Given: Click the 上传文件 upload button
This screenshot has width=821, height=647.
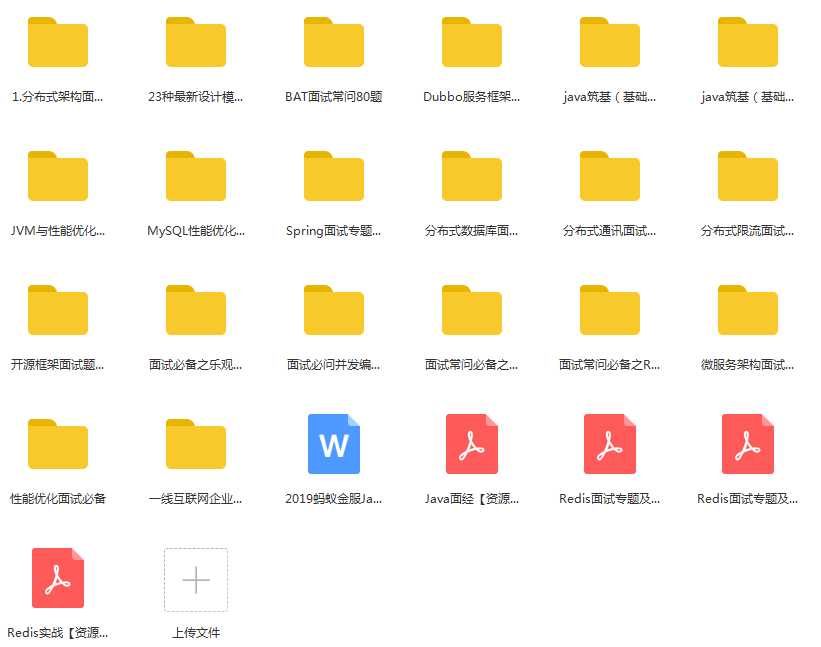Looking at the screenshot, I should coord(196,580).
